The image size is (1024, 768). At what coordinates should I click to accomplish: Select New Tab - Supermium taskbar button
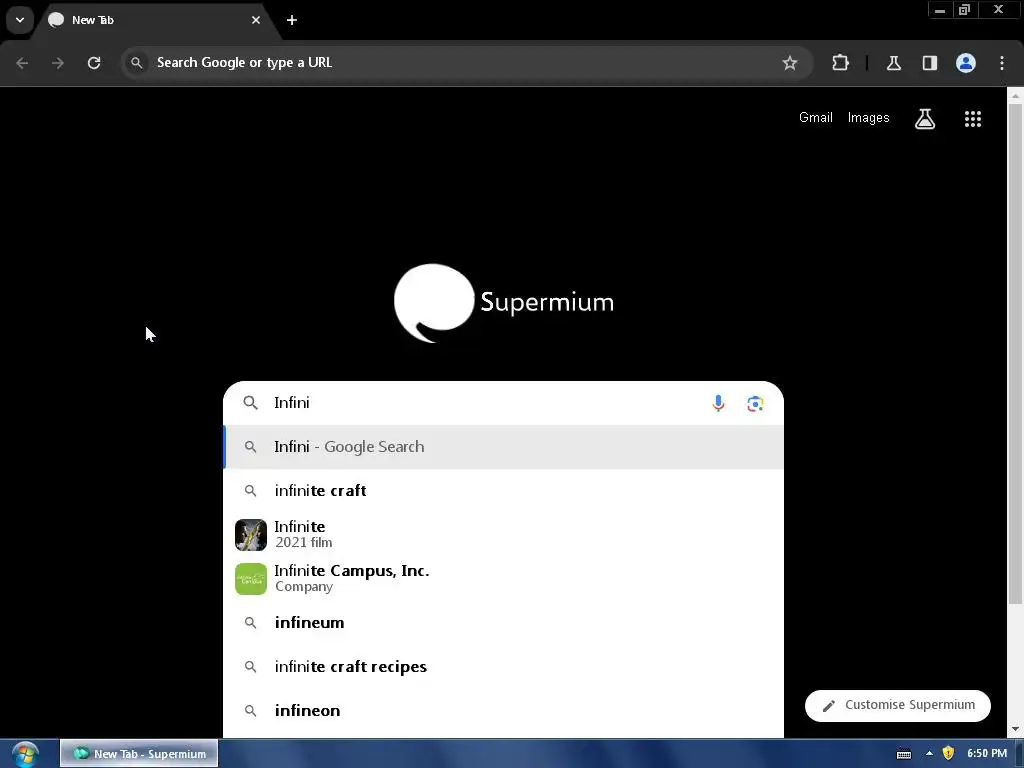(139, 754)
